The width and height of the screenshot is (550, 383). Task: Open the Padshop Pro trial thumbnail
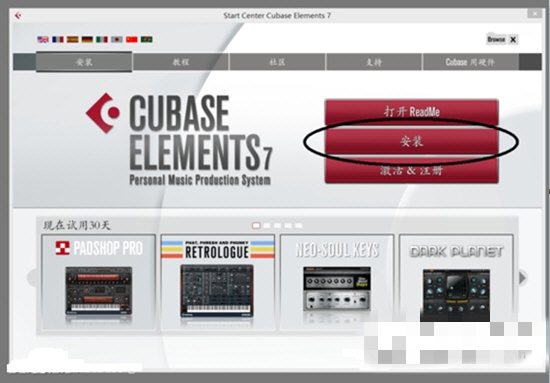click(99, 282)
